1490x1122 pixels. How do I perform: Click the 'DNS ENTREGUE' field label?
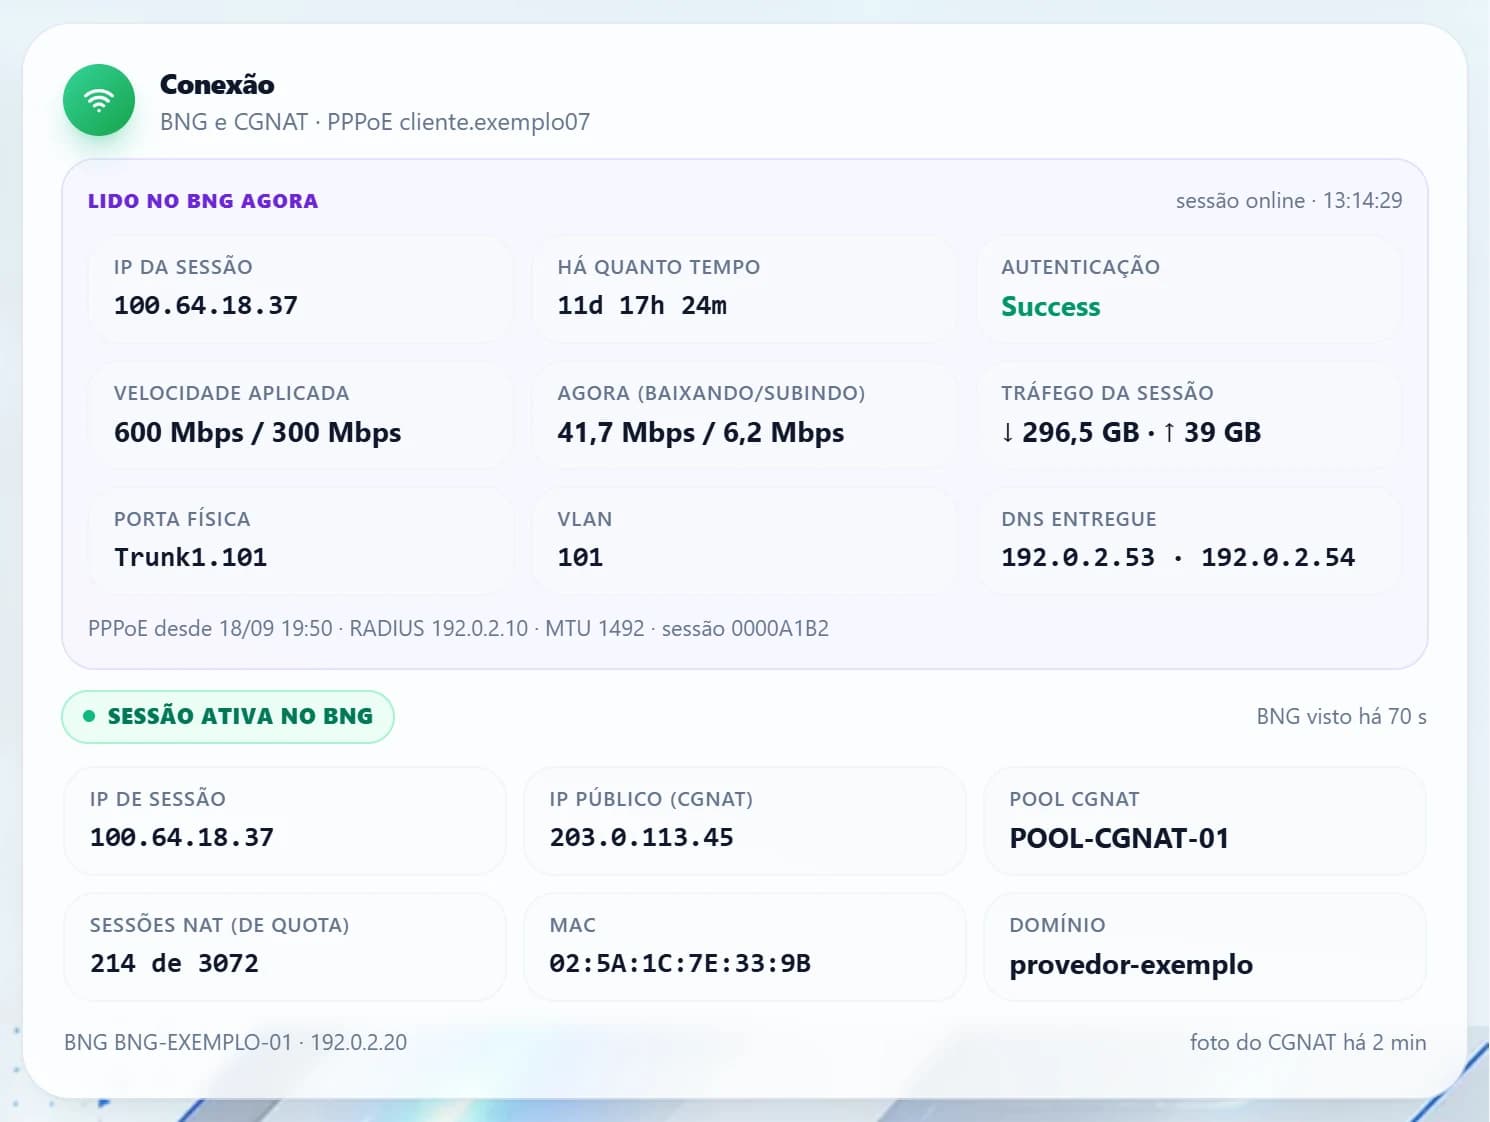pyautogui.click(x=1079, y=519)
